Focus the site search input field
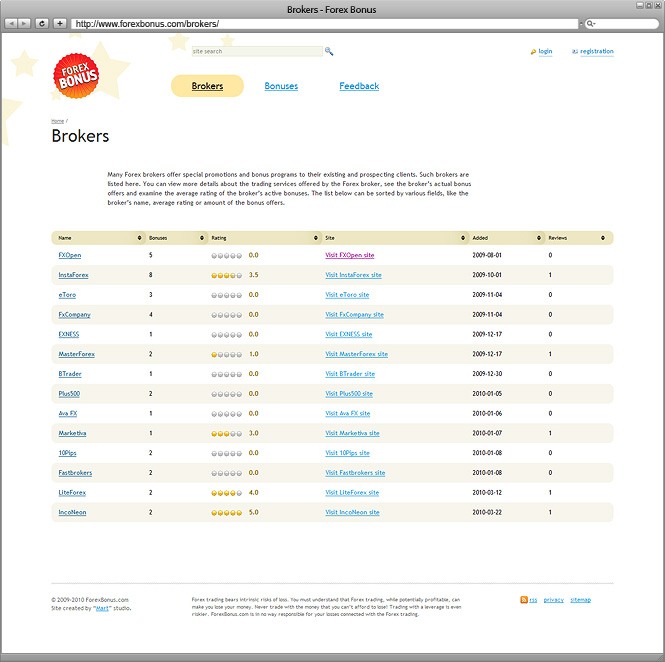The height and width of the screenshot is (662, 665). pos(257,51)
